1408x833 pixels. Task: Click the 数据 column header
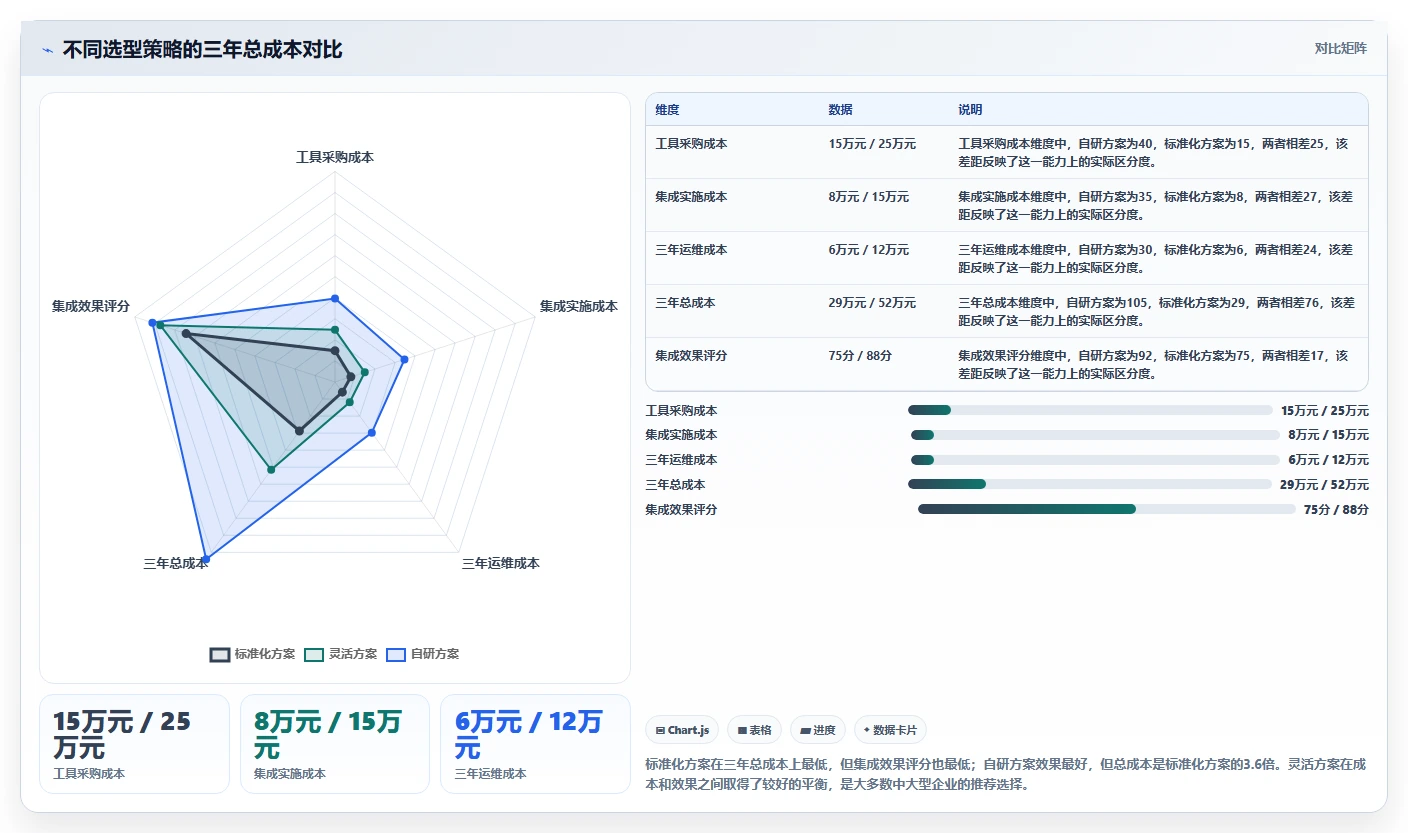(840, 110)
